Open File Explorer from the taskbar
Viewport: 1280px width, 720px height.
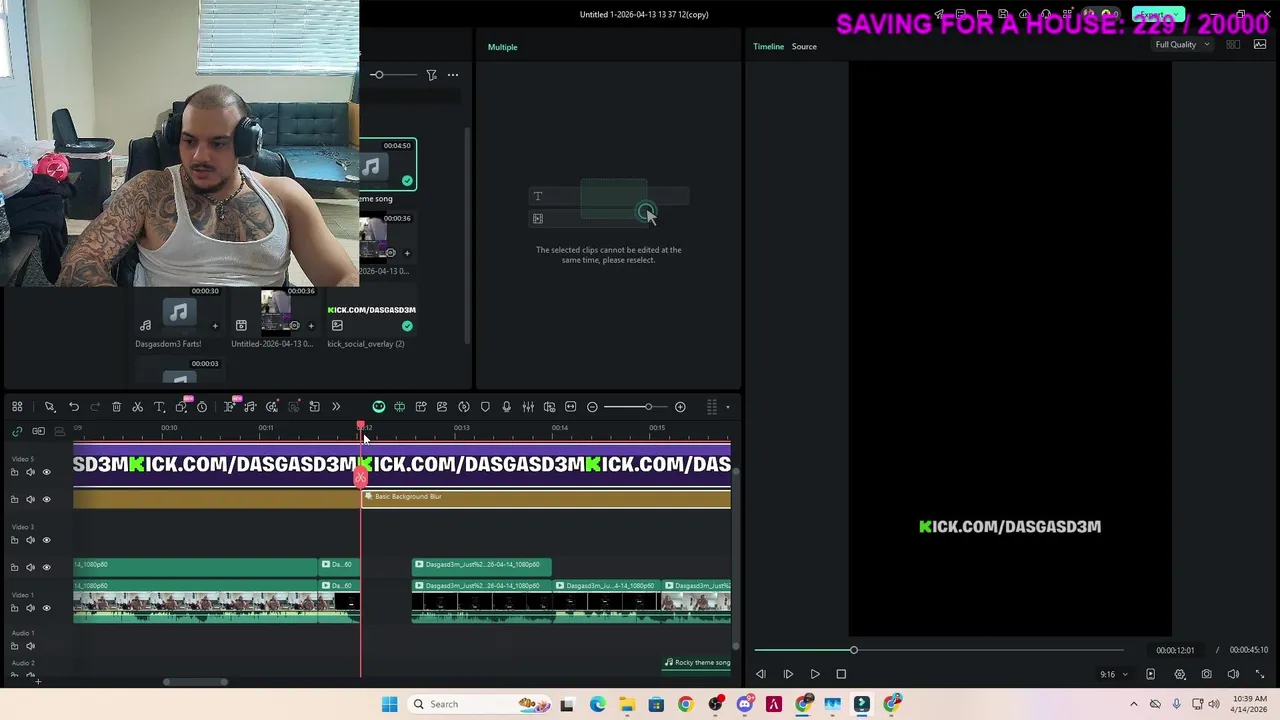[x=626, y=704]
